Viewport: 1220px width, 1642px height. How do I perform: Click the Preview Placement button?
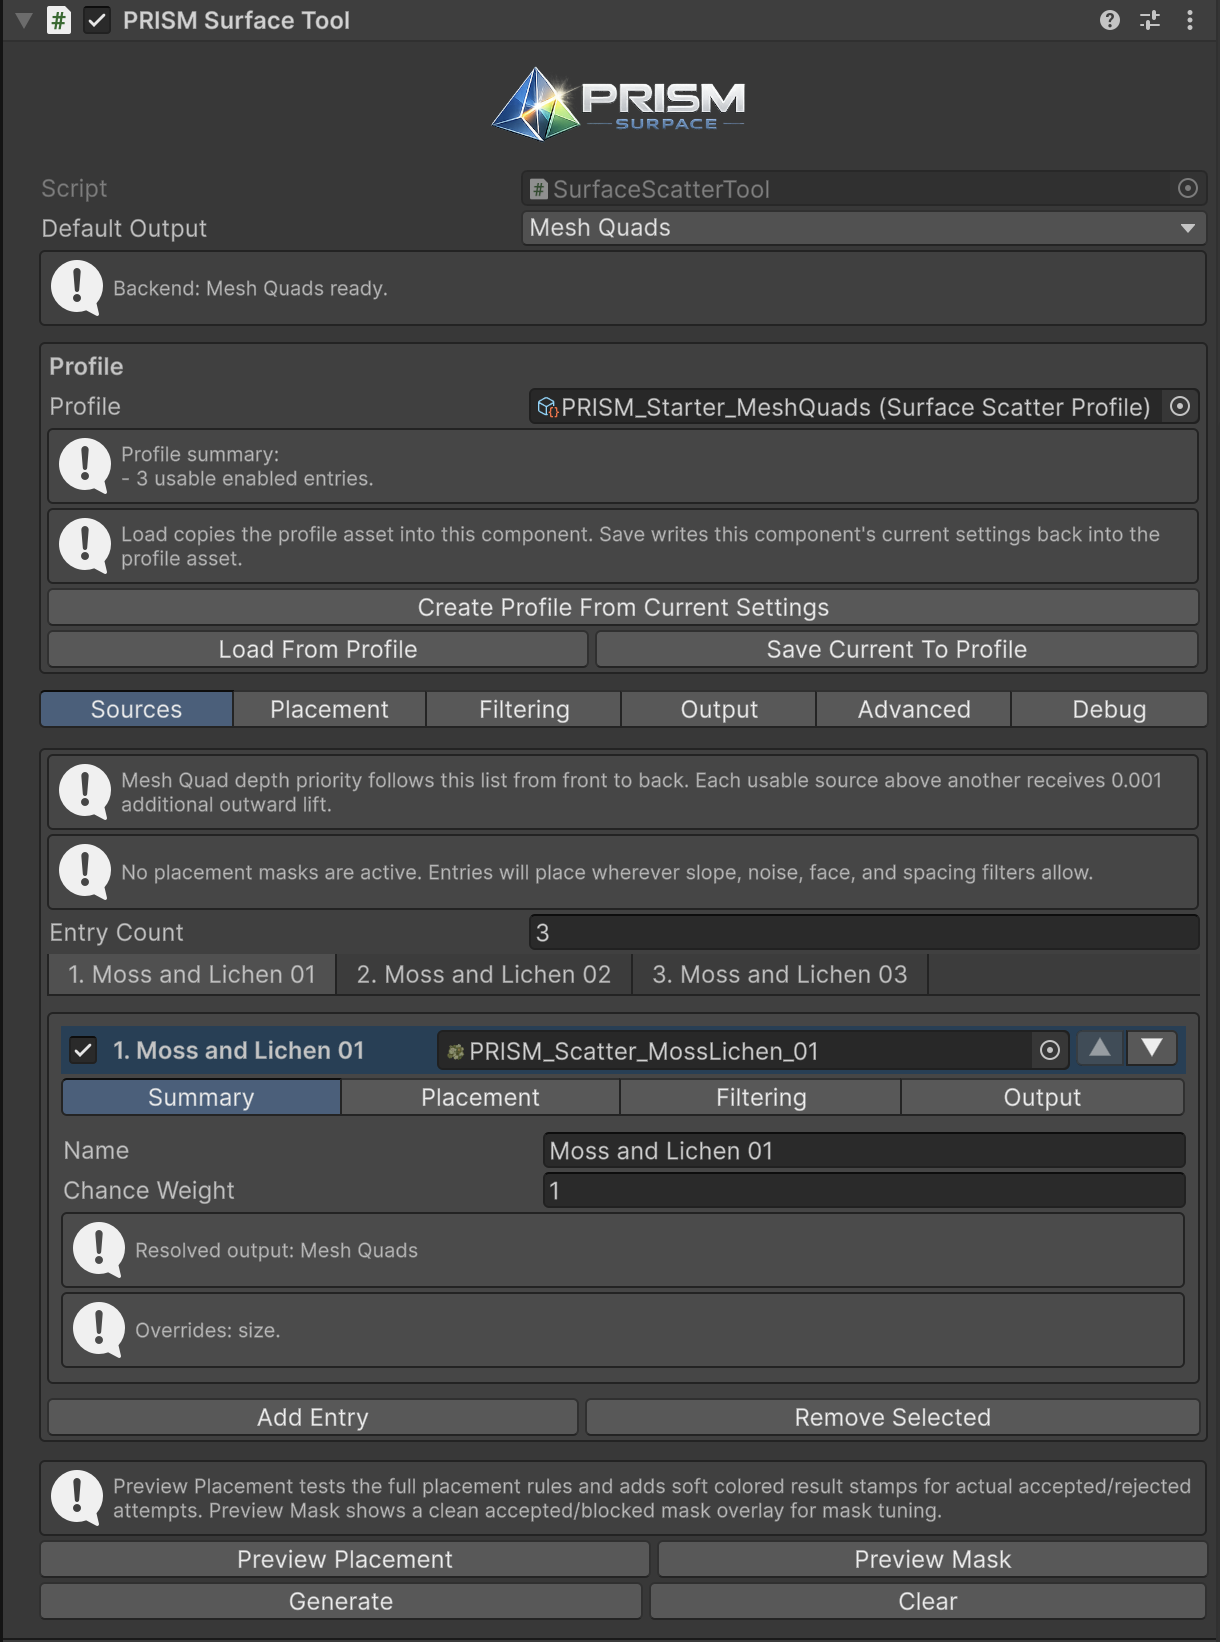(345, 1559)
